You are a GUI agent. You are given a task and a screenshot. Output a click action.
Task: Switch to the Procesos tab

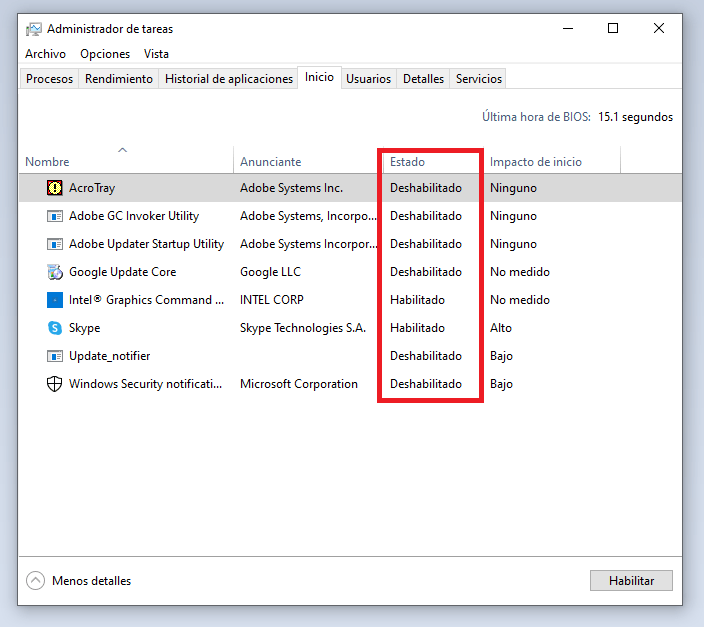click(49, 79)
